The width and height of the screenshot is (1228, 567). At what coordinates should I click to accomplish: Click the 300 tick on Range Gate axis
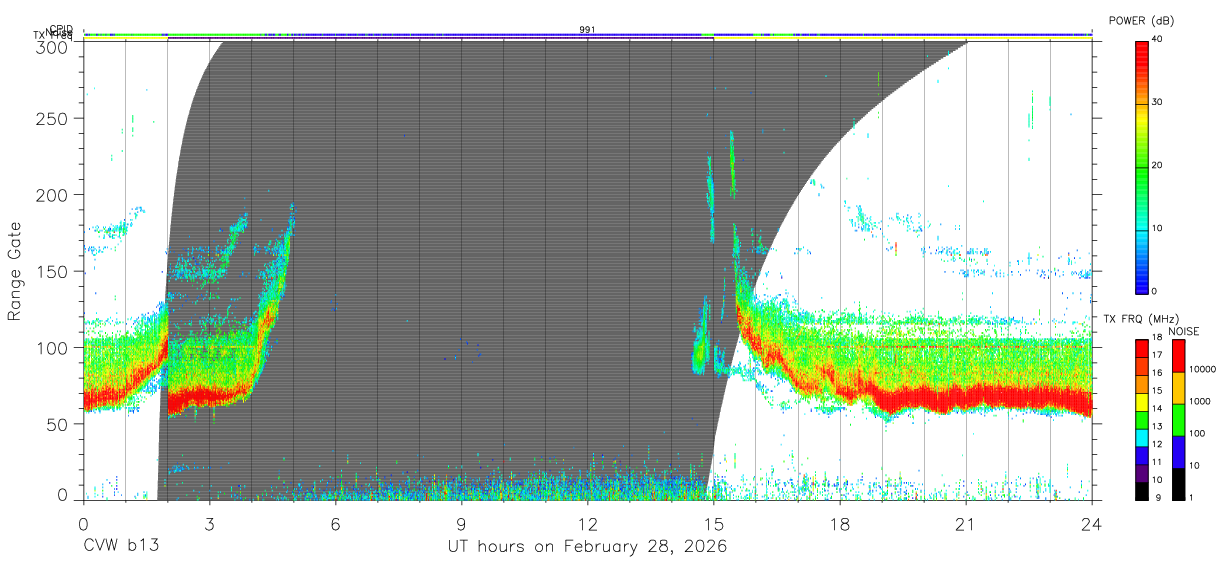click(x=52, y=46)
